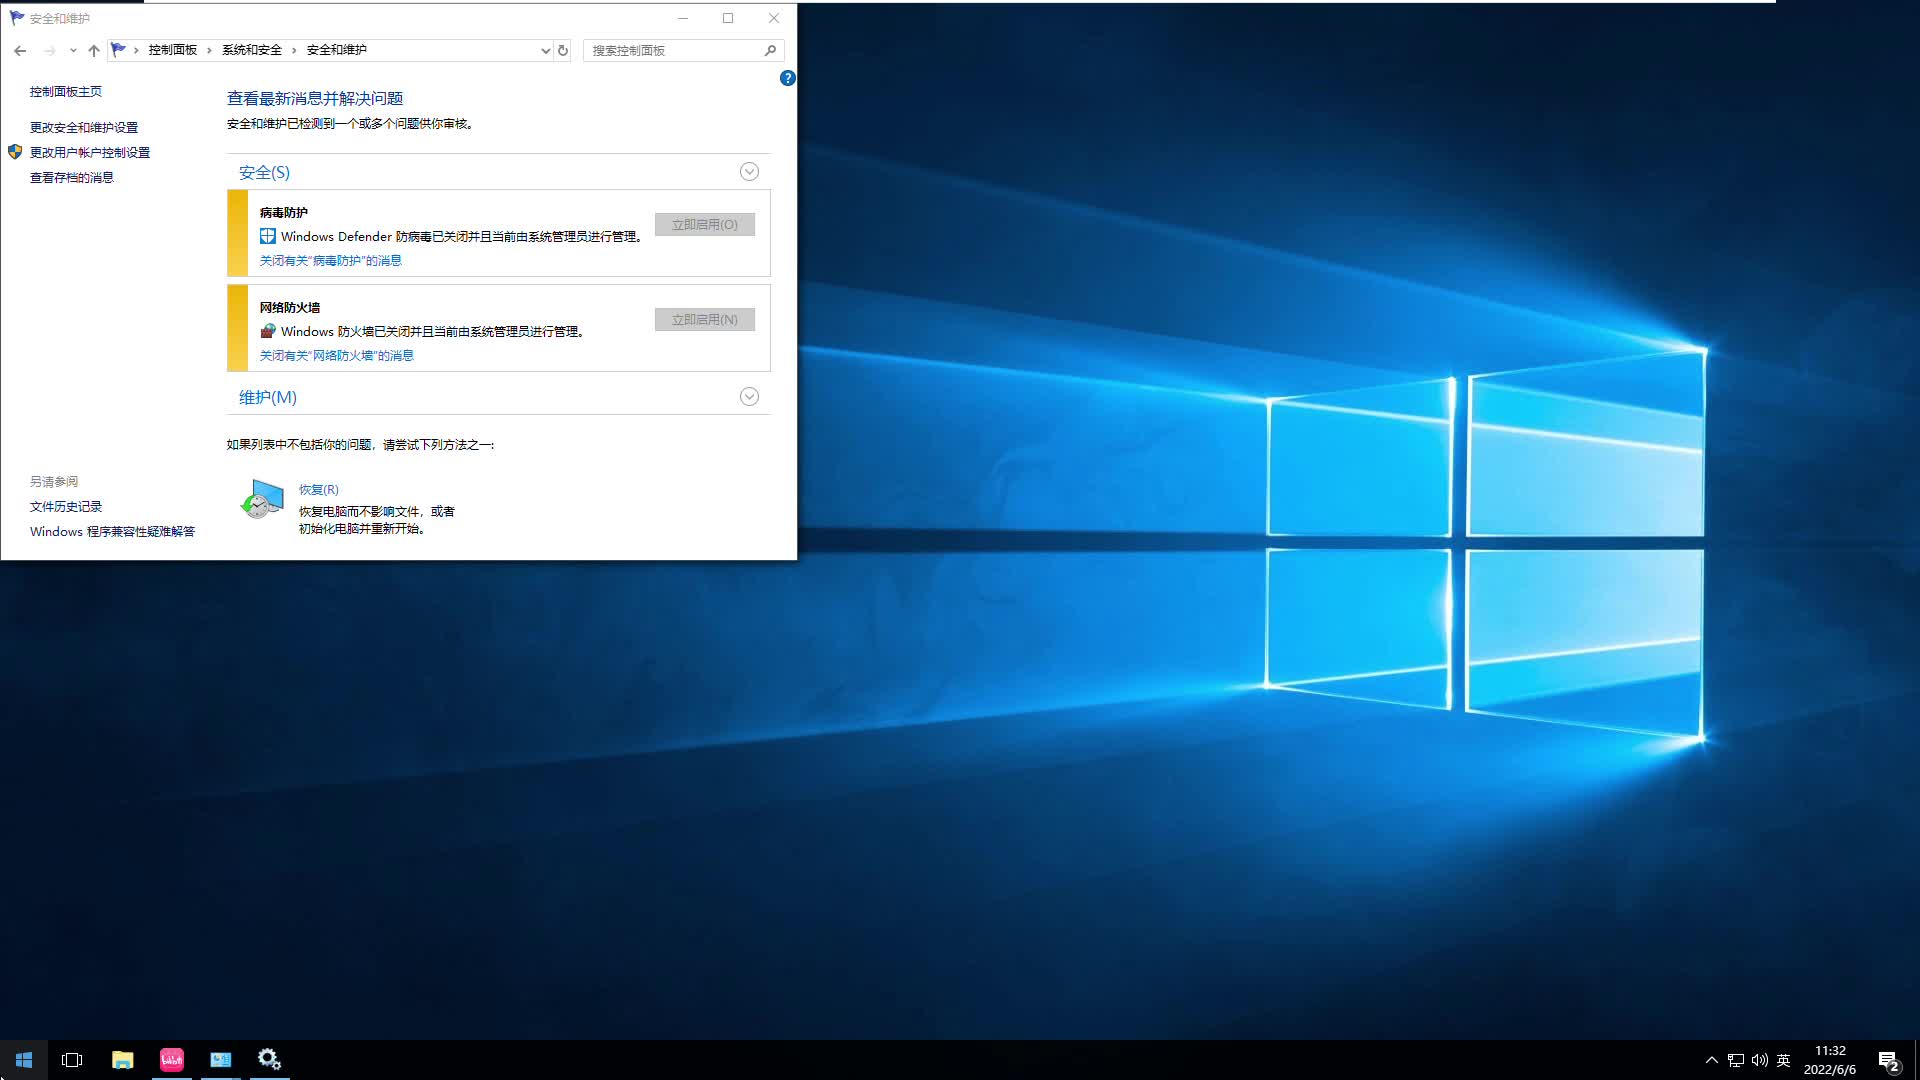1920x1080 pixels.
Task: Open 控制面板主页 link
Action: coord(66,91)
